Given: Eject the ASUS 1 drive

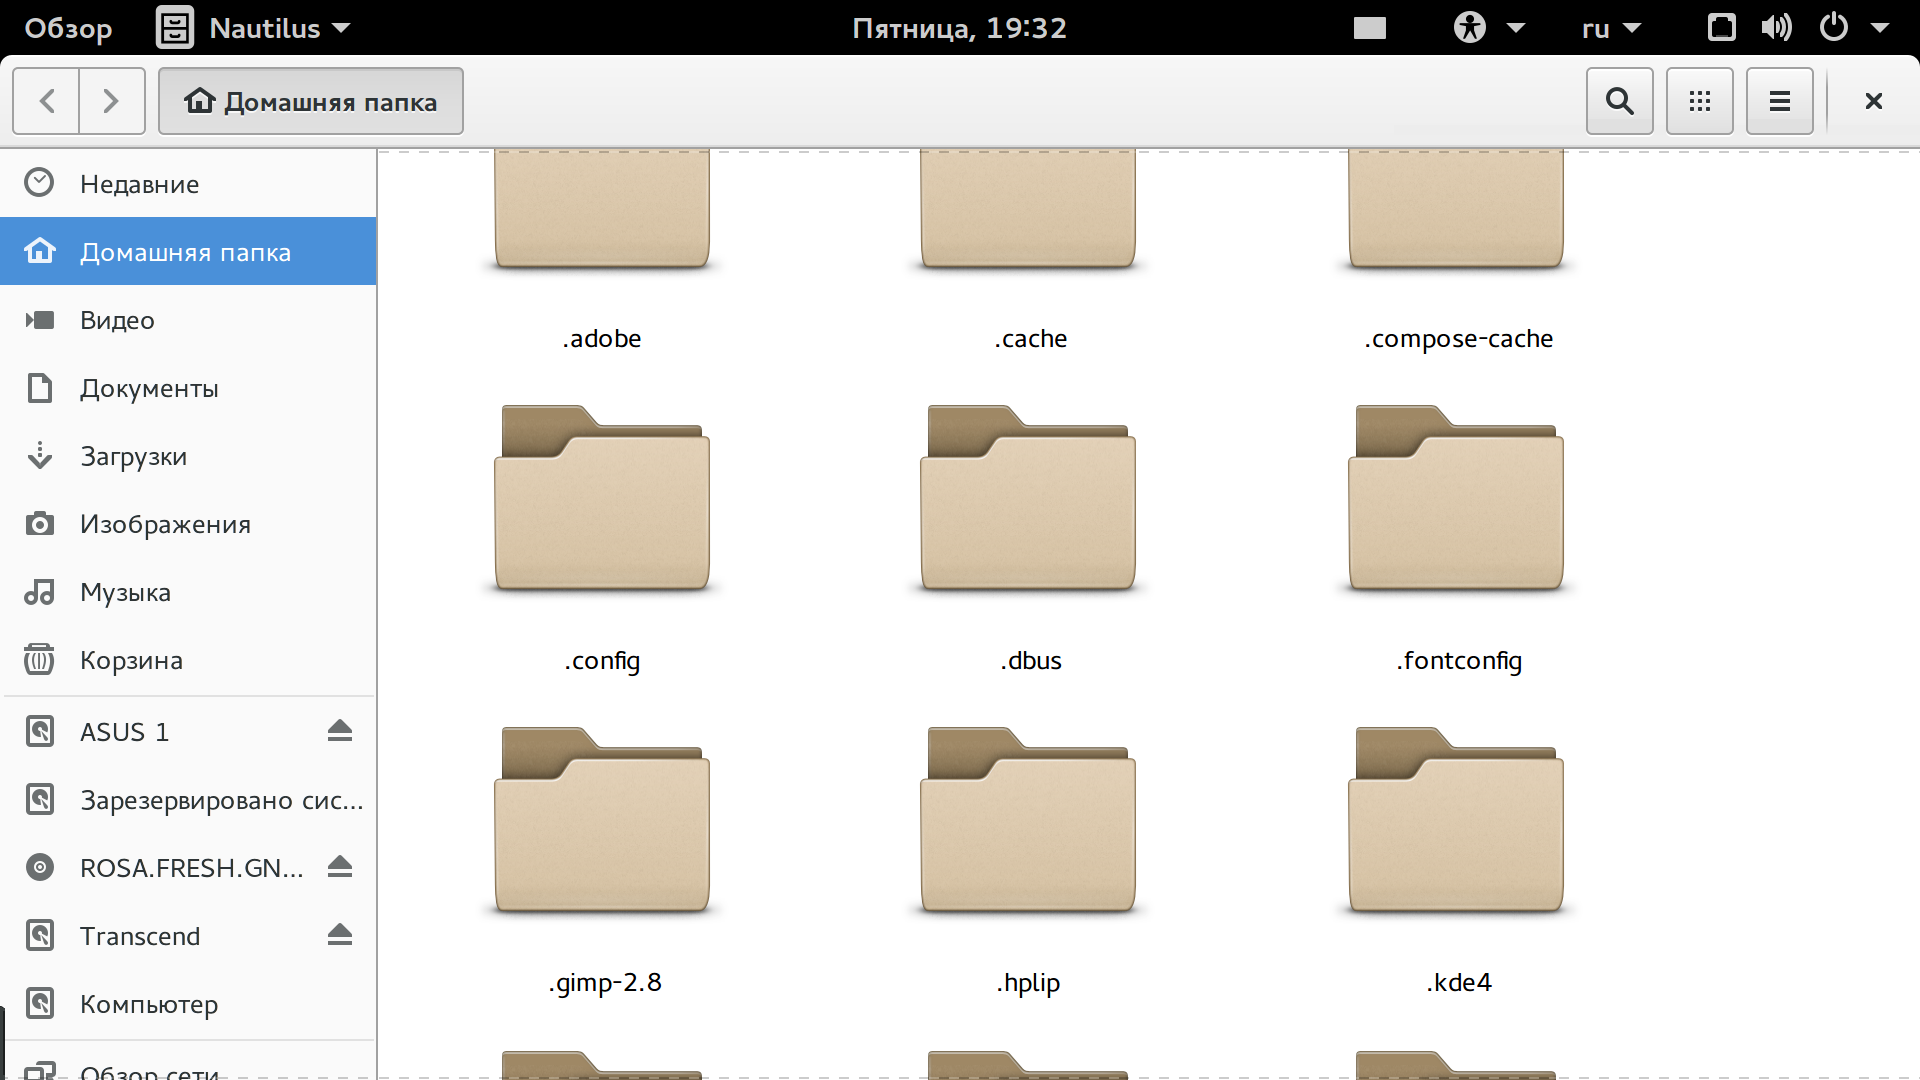Looking at the screenshot, I should tap(339, 731).
